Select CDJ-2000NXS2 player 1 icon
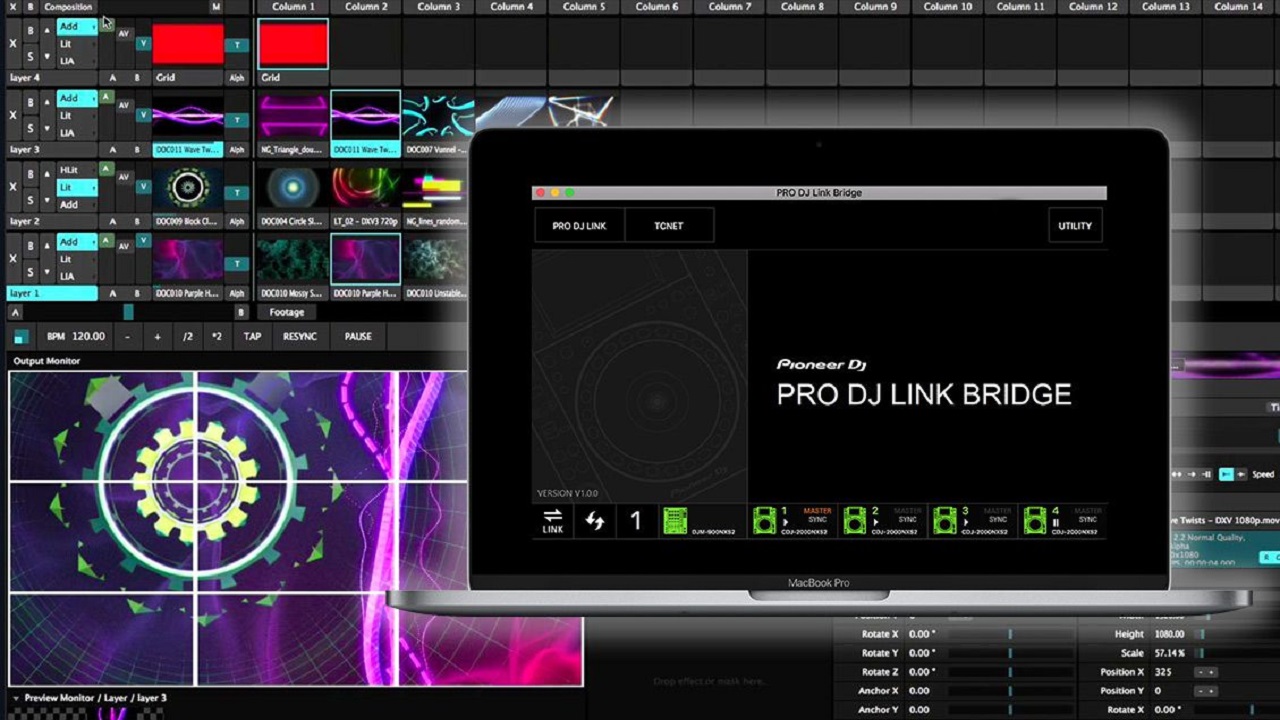The height and width of the screenshot is (720, 1280). 765,521
